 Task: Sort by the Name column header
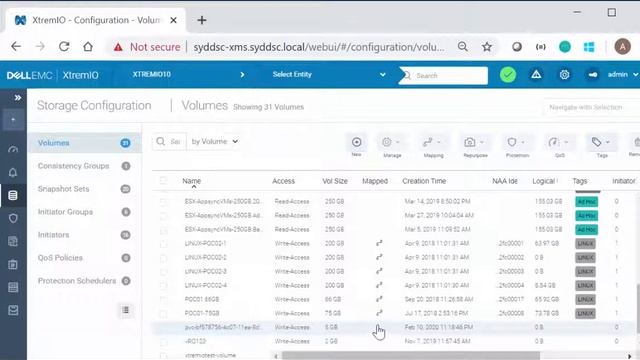click(191, 181)
